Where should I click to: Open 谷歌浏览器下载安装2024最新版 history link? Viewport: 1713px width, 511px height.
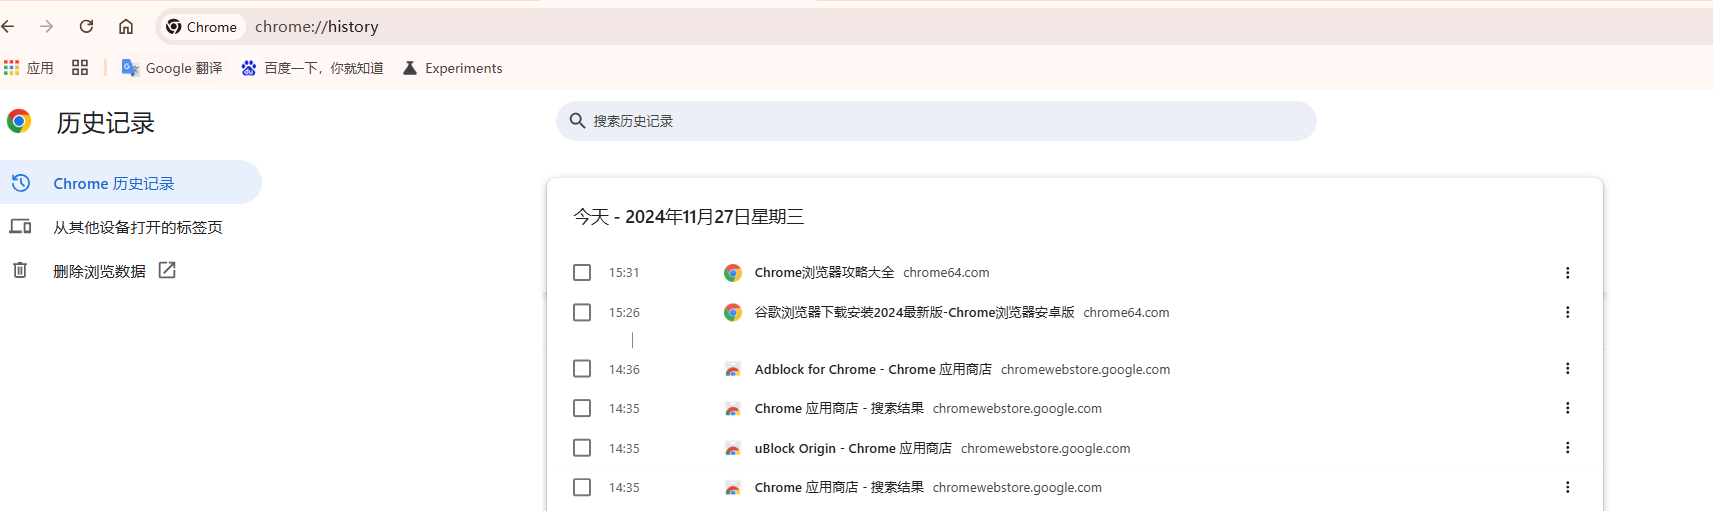[x=914, y=313]
